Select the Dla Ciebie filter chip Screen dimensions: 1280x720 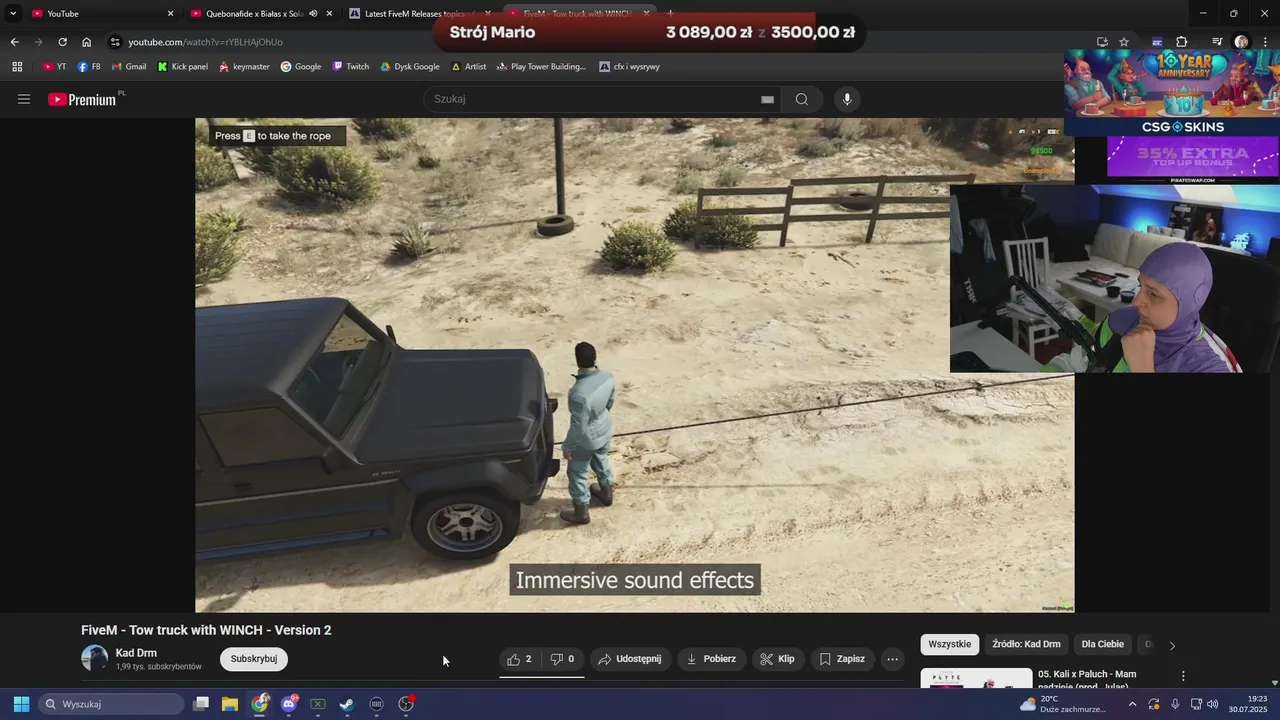tap(1103, 644)
